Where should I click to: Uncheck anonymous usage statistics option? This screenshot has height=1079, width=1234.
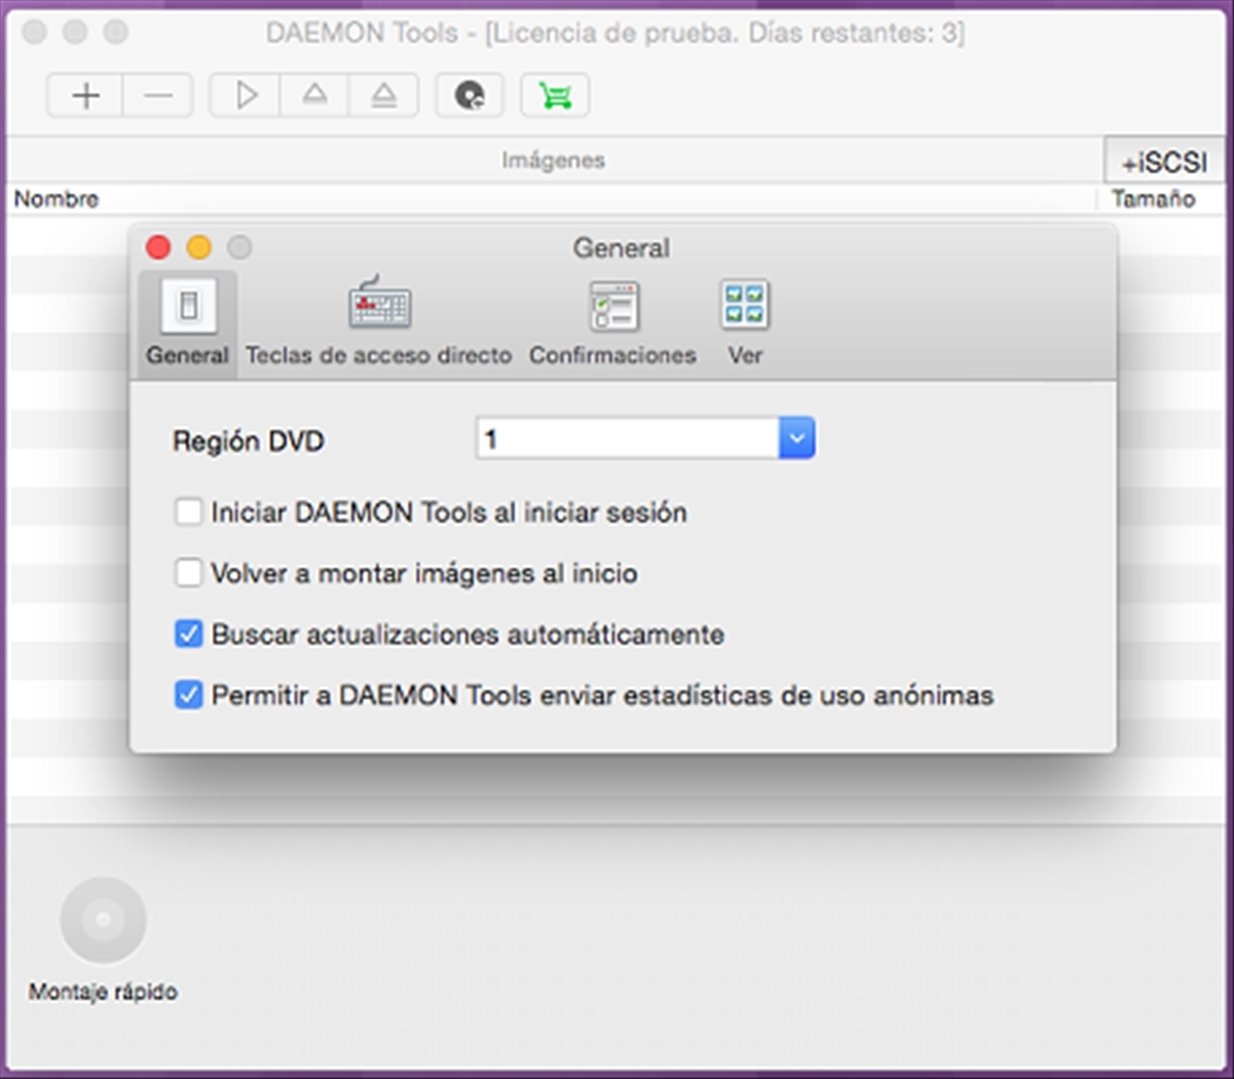[x=188, y=695]
